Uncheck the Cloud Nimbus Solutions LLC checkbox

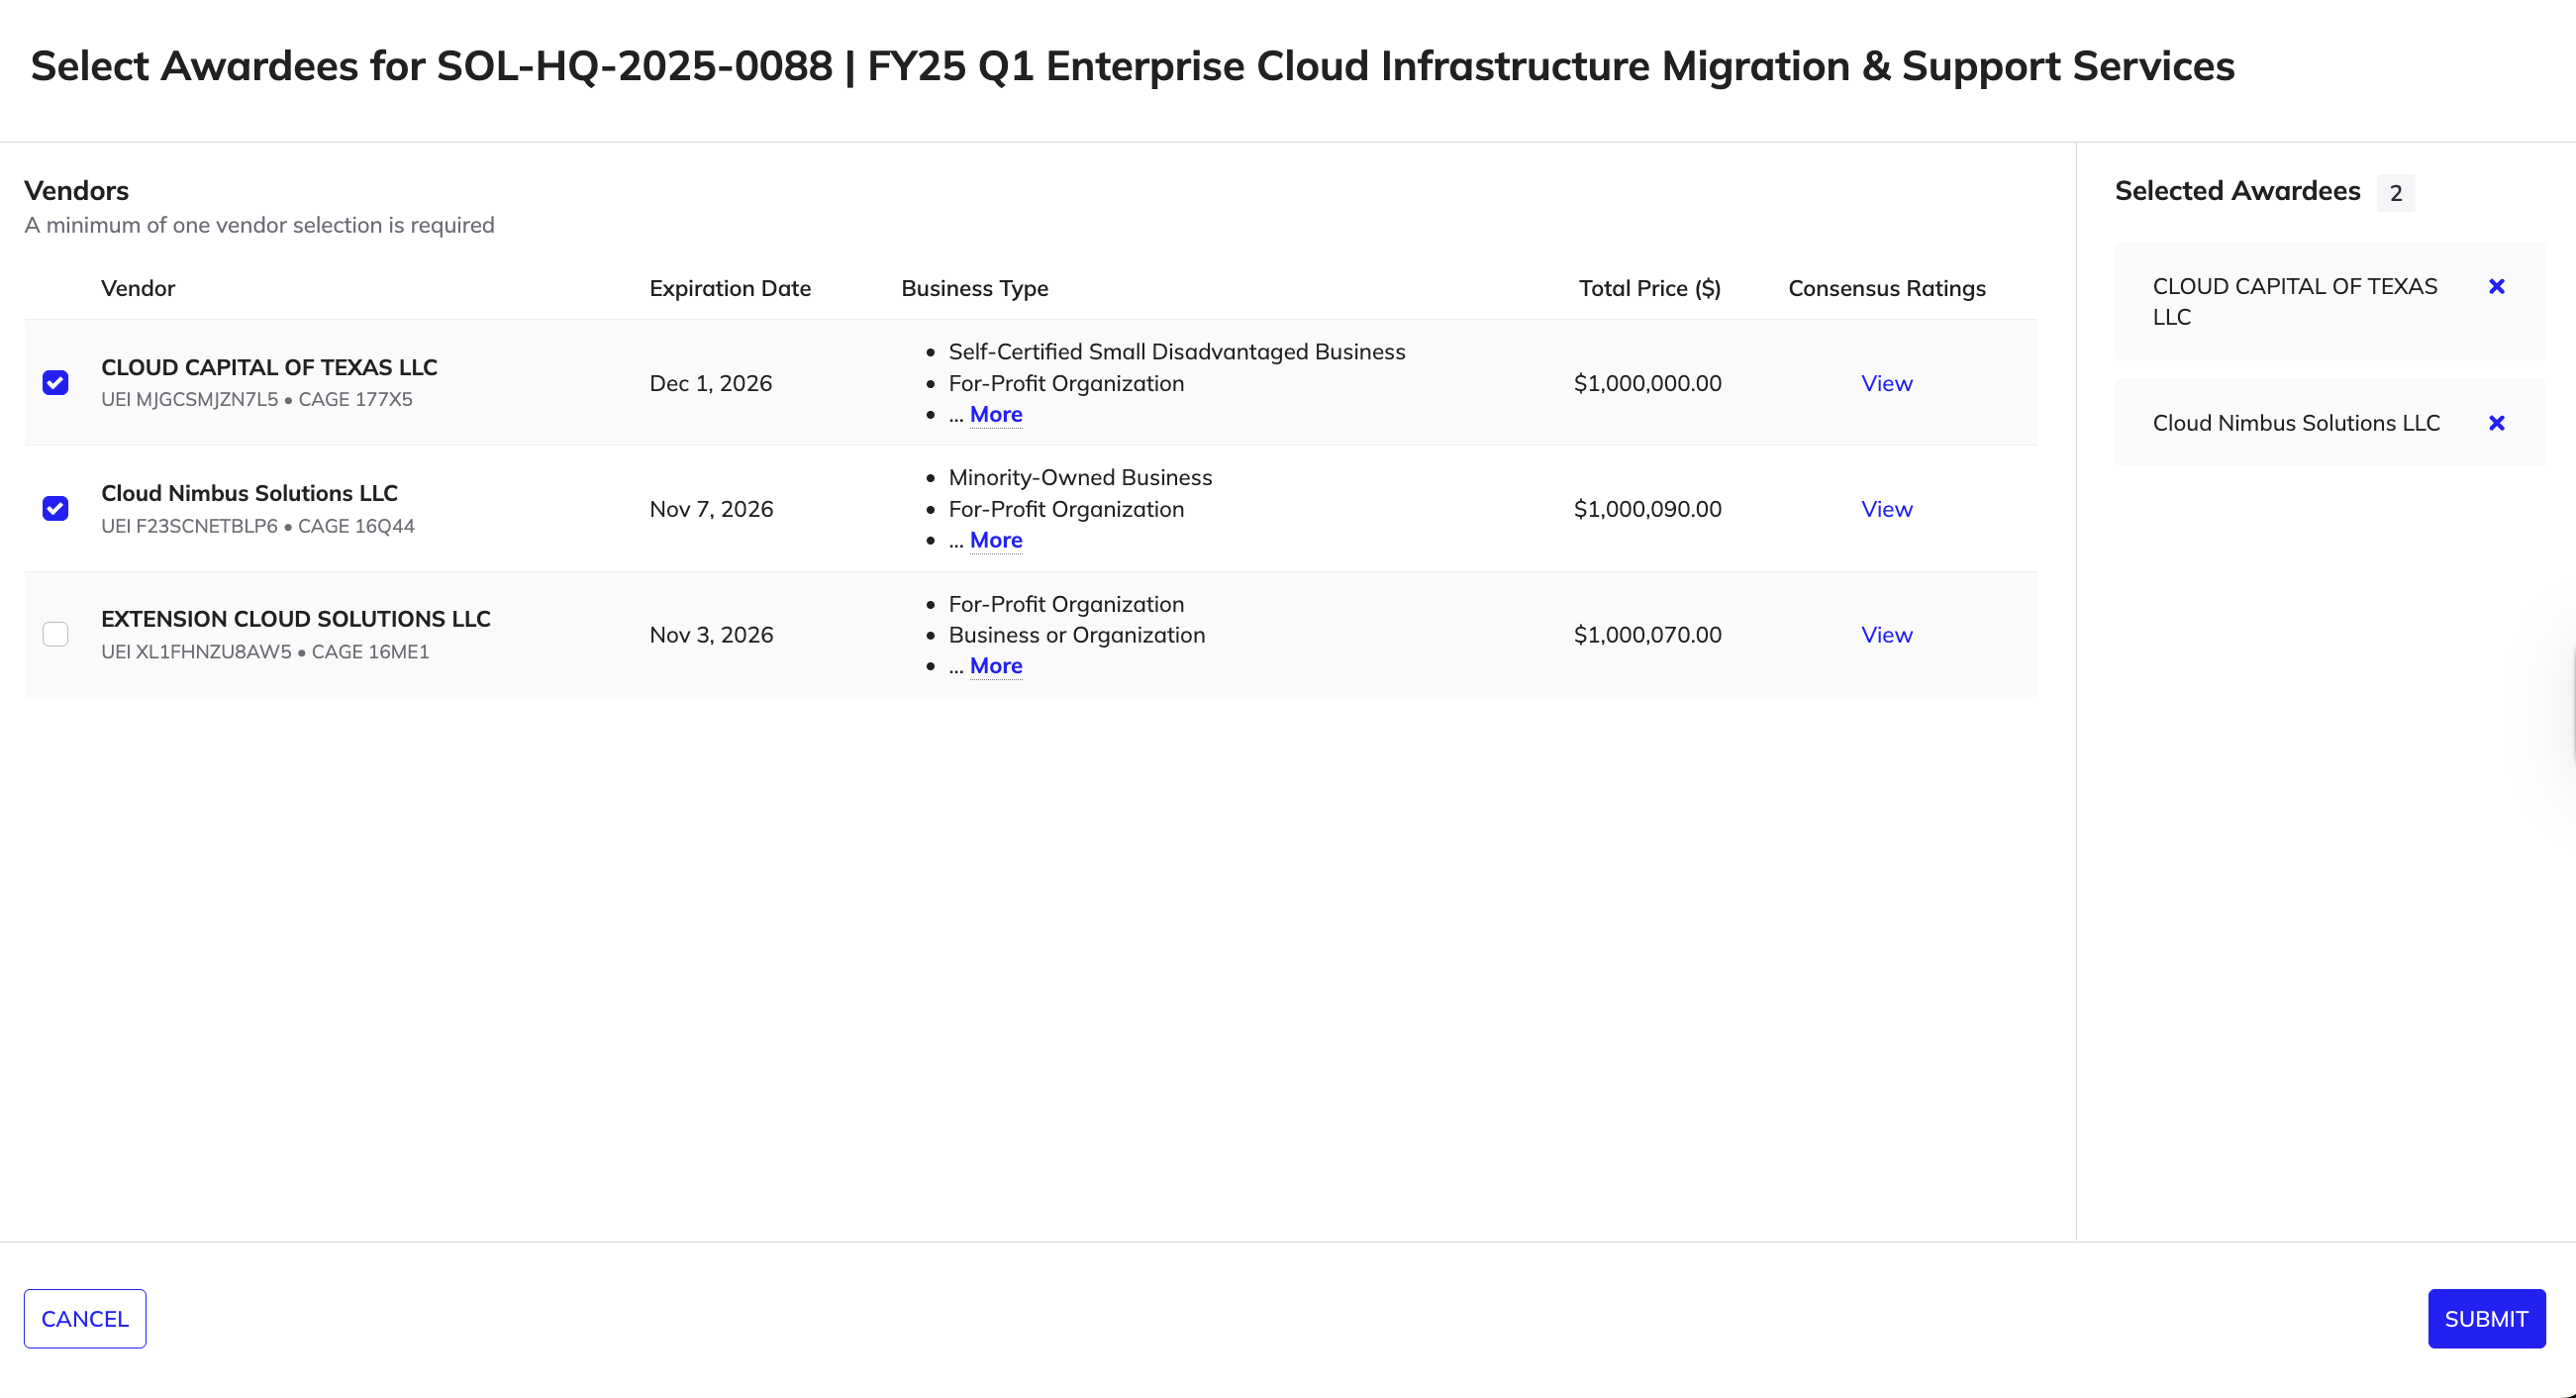pos(55,509)
